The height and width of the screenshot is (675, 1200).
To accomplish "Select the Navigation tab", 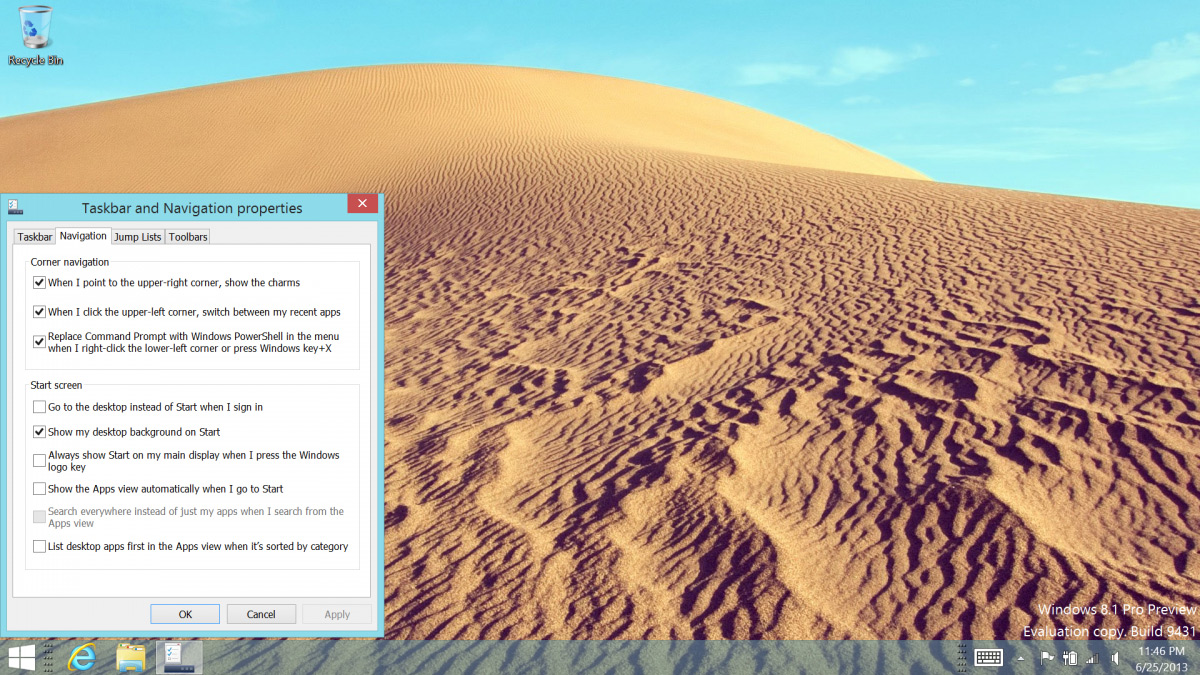I will pos(83,236).
